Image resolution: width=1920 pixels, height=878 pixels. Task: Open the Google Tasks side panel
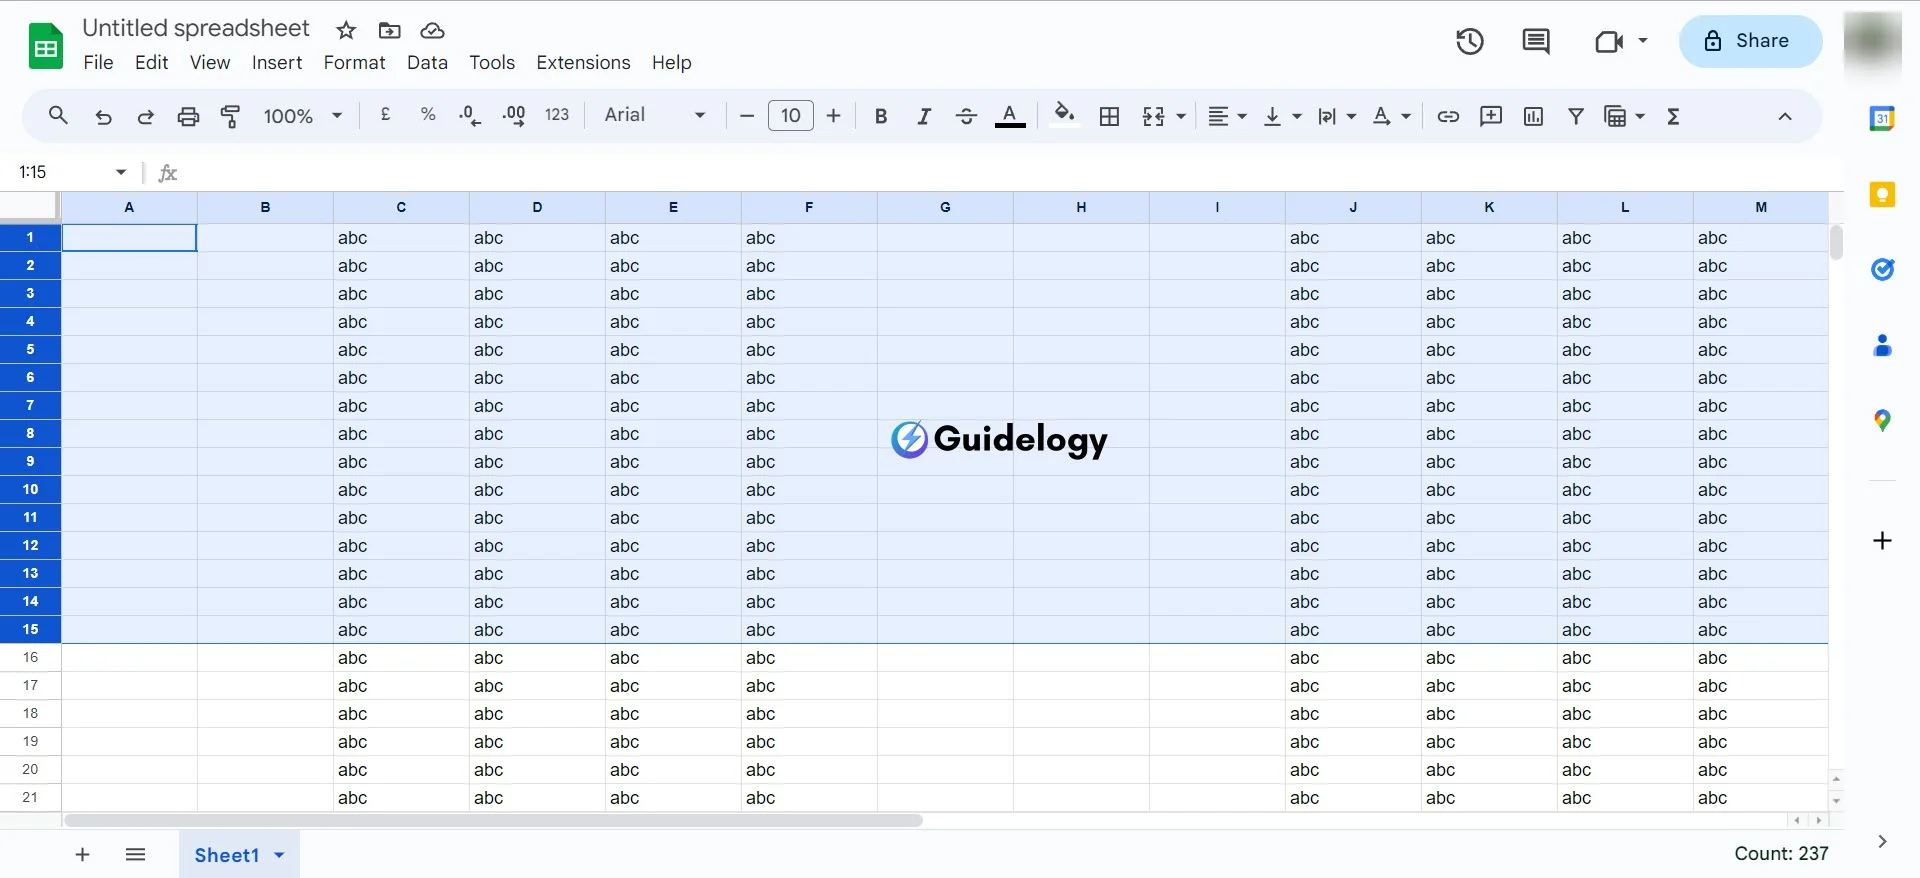pyautogui.click(x=1882, y=269)
